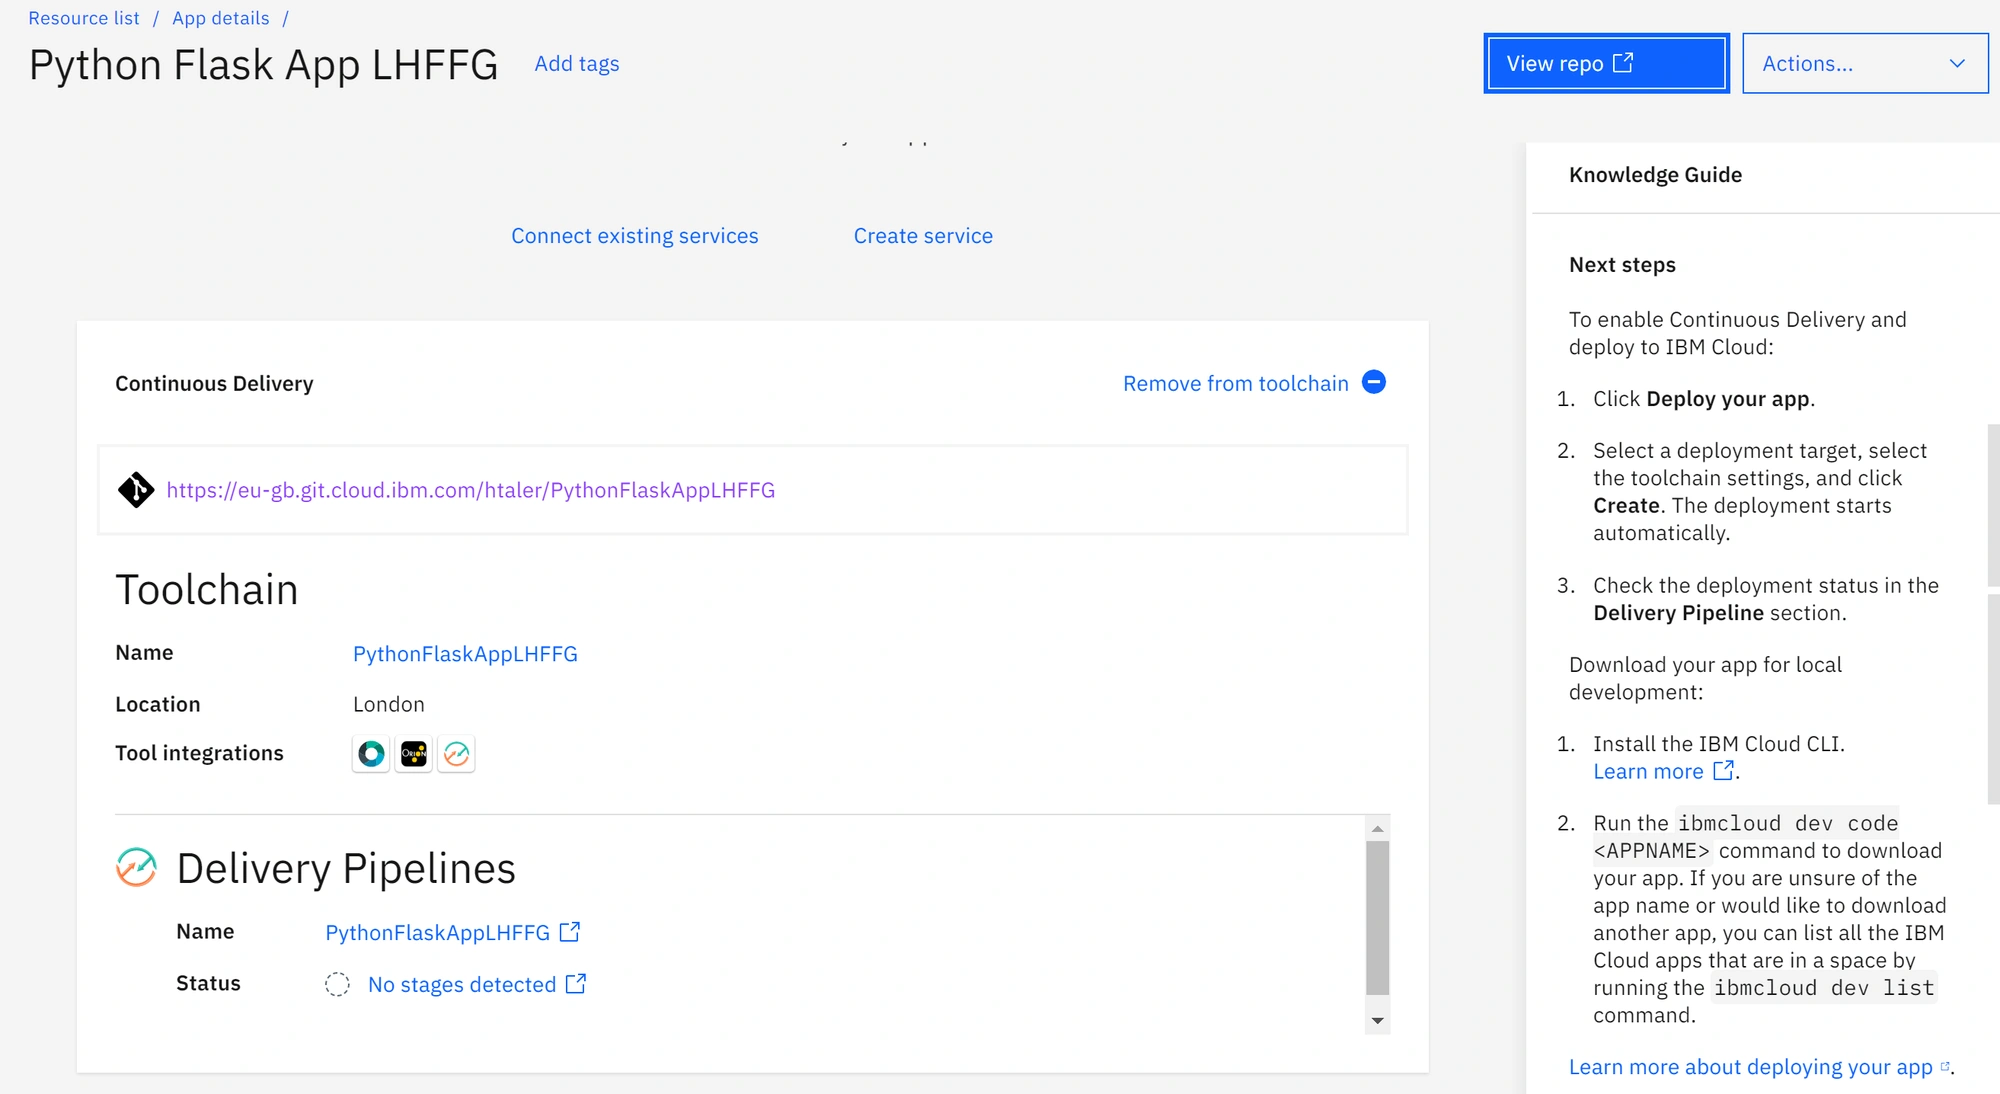Click the large Delivery Pipelines heading icon

136,867
